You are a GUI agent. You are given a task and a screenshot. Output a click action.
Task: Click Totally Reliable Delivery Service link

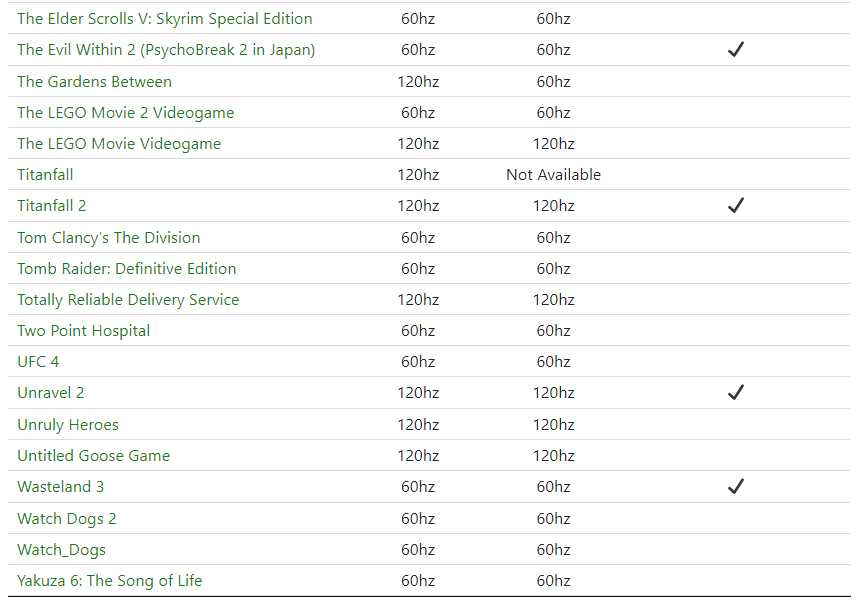[x=128, y=300]
